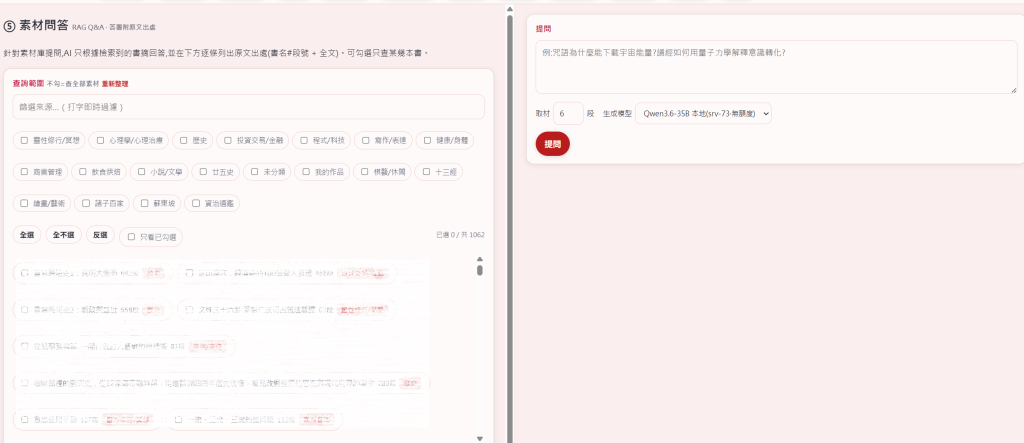Click the 查詢範圍 label

pyautogui.click(x=28, y=84)
